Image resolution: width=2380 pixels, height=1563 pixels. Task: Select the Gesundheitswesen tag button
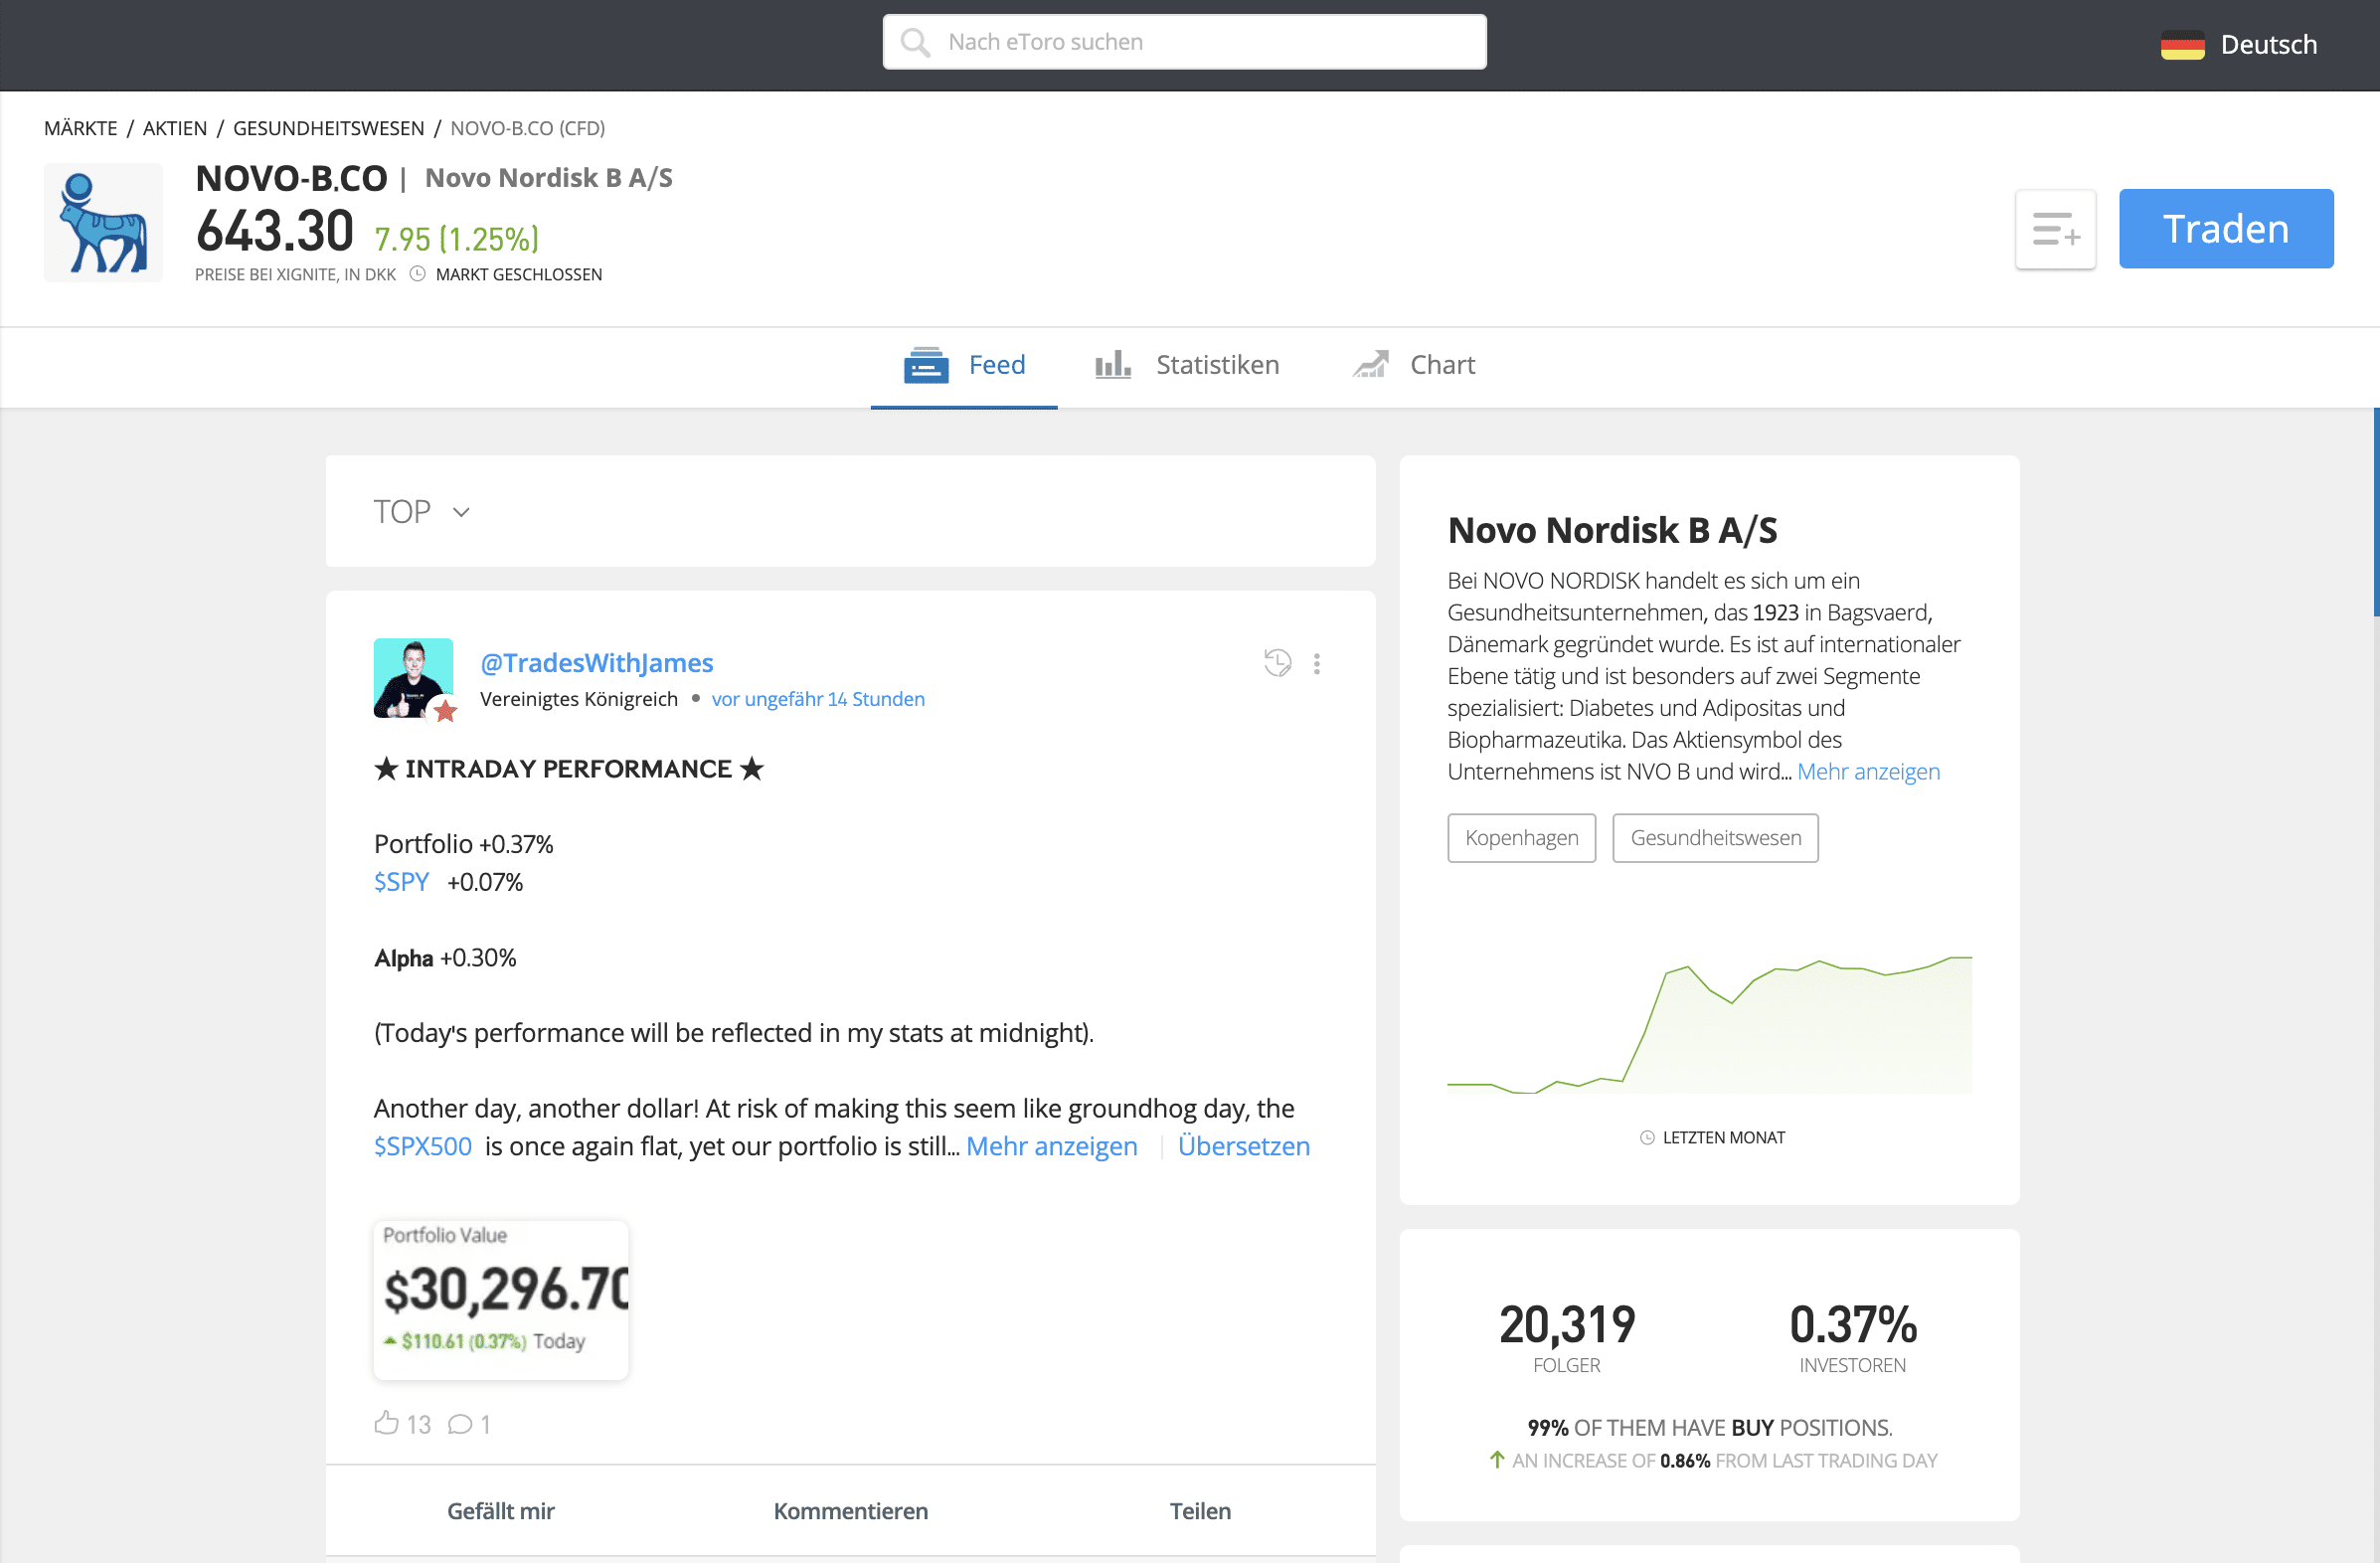point(1716,838)
